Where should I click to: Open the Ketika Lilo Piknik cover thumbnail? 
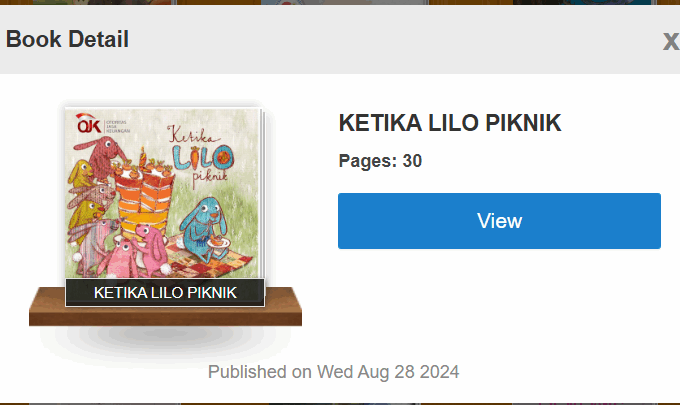[x=163, y=195]
